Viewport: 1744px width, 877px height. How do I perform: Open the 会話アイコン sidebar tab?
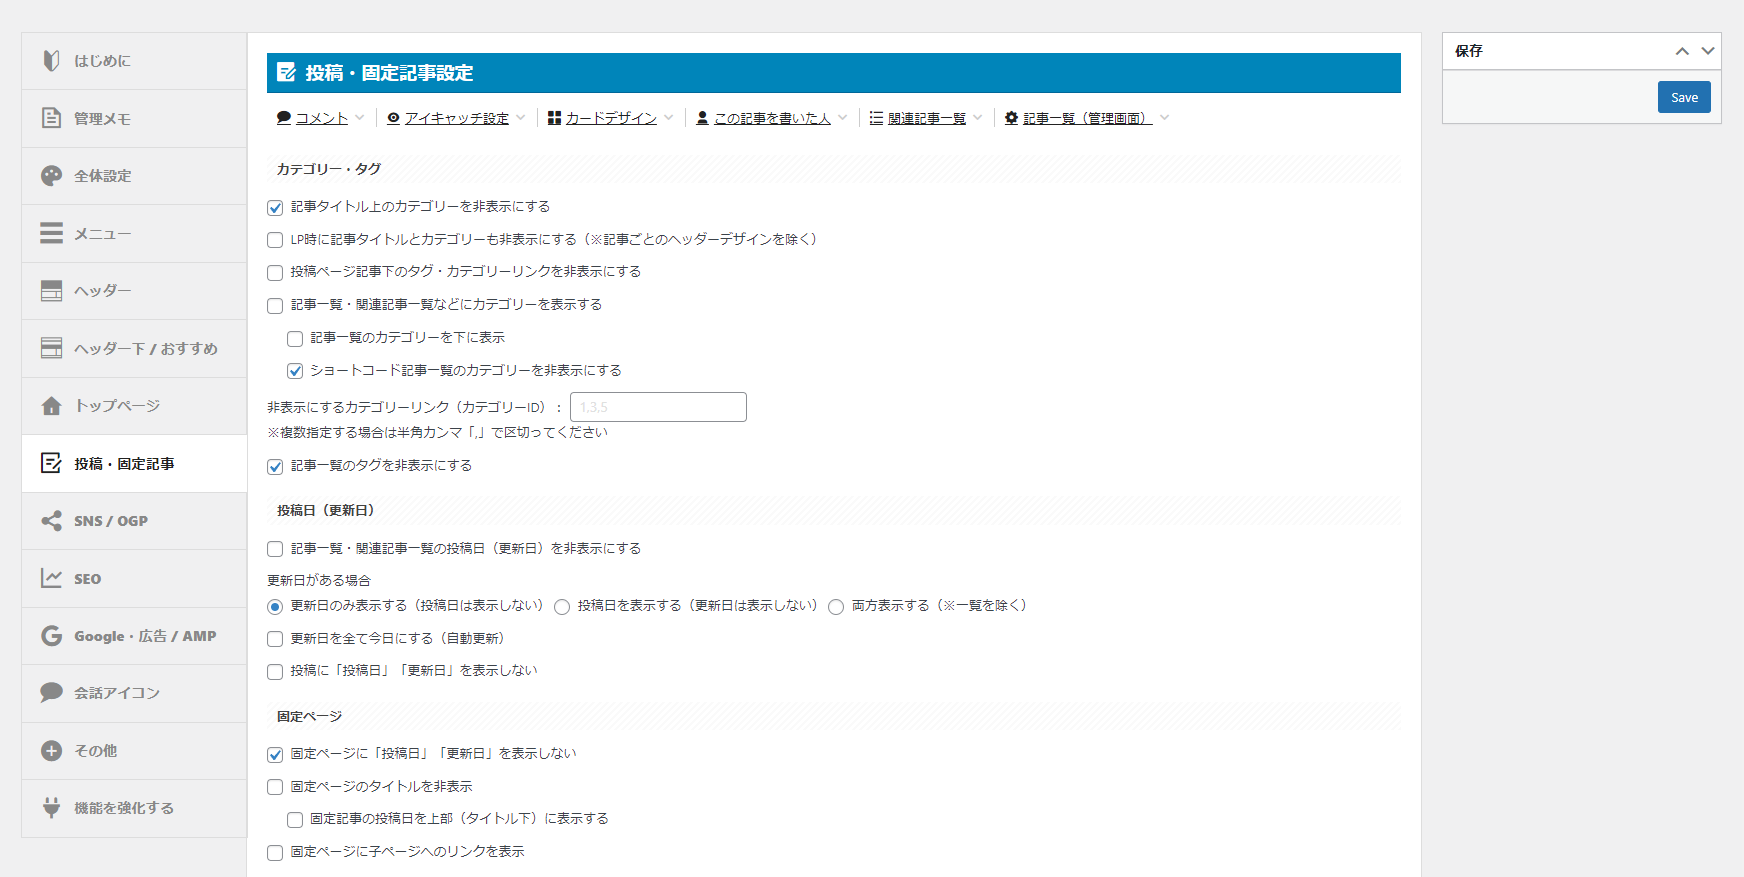134,693
